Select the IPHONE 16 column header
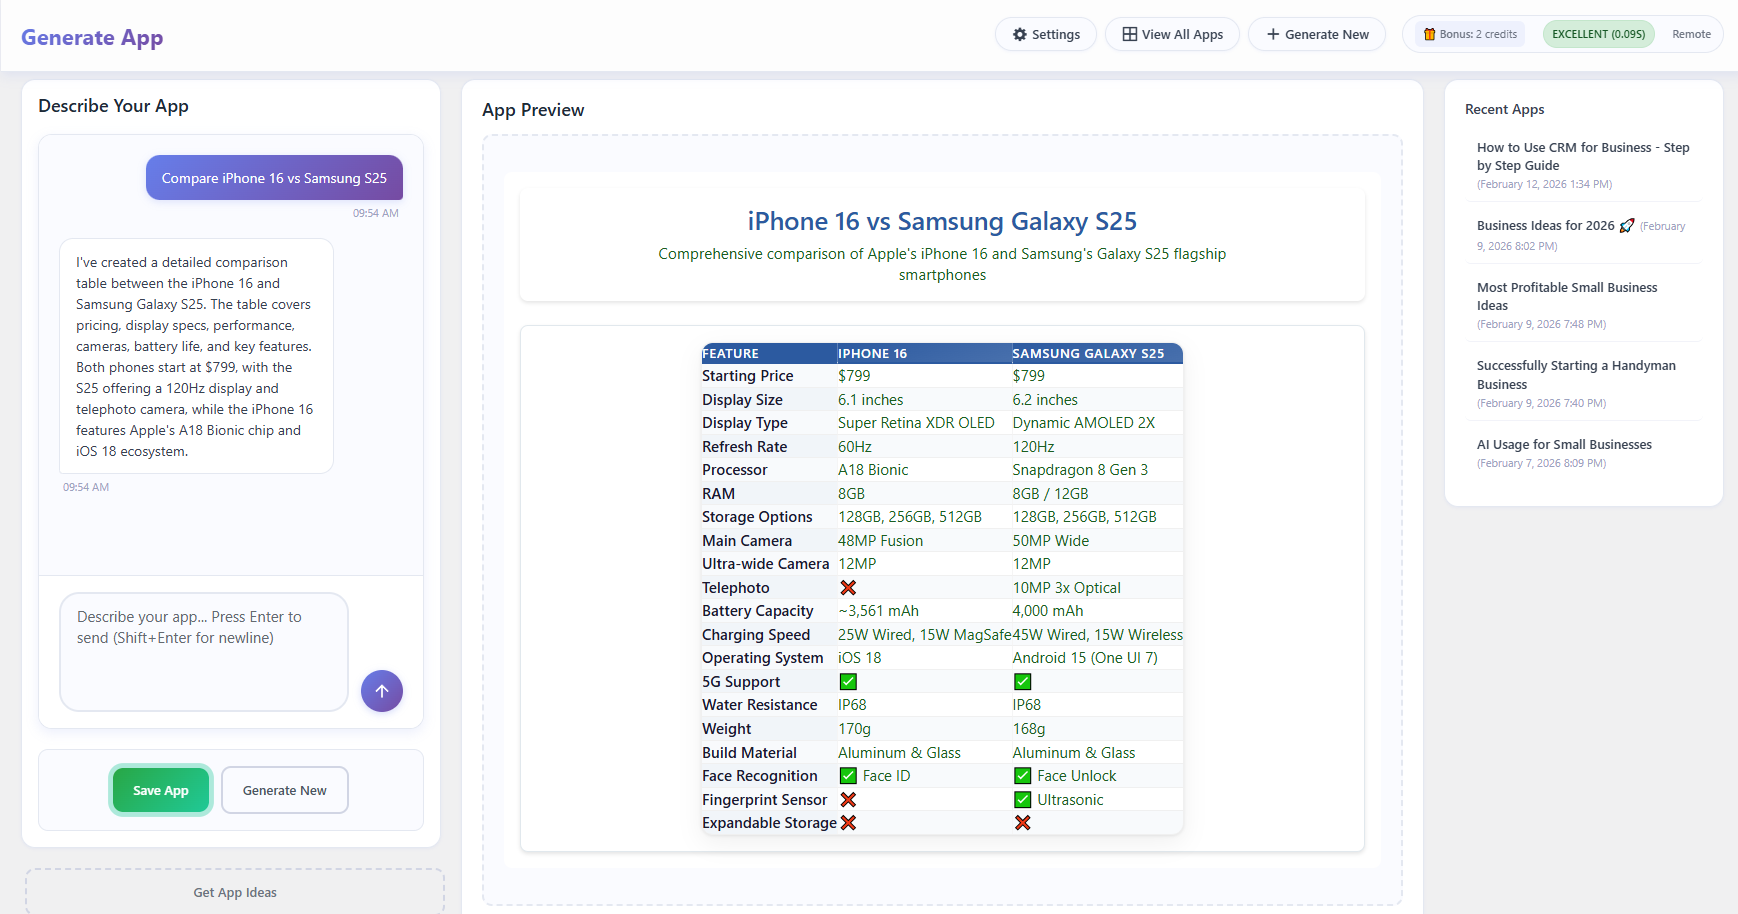The width and height of the screenshot is (1738, 914). [x=872, y=353]
